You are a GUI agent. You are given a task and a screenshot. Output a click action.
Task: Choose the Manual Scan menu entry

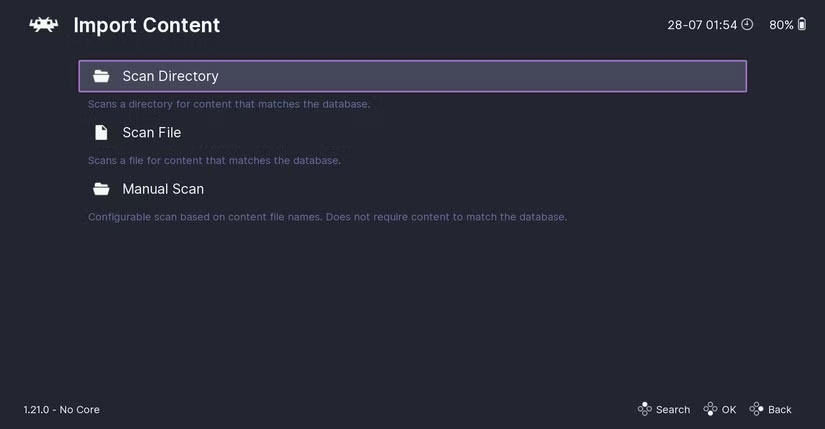click(x=163, y=189)
